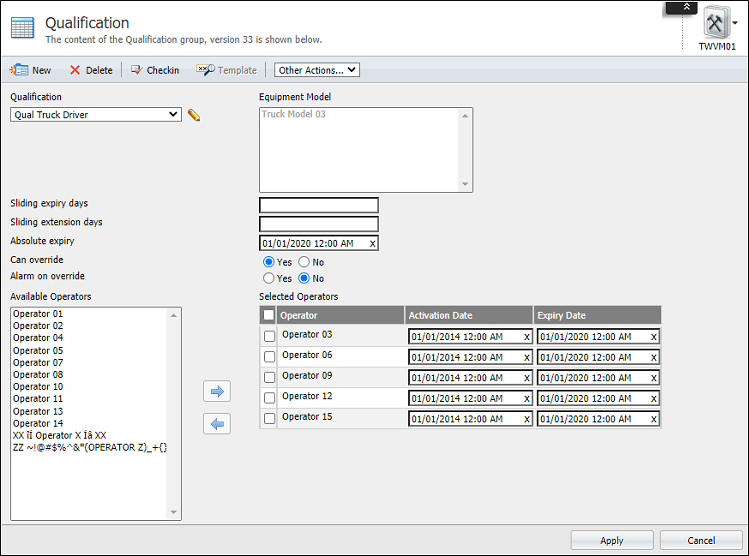Collapse header using double-chevron icon
749x556 pixels.
pyautogui.click(x=686, y=7)
